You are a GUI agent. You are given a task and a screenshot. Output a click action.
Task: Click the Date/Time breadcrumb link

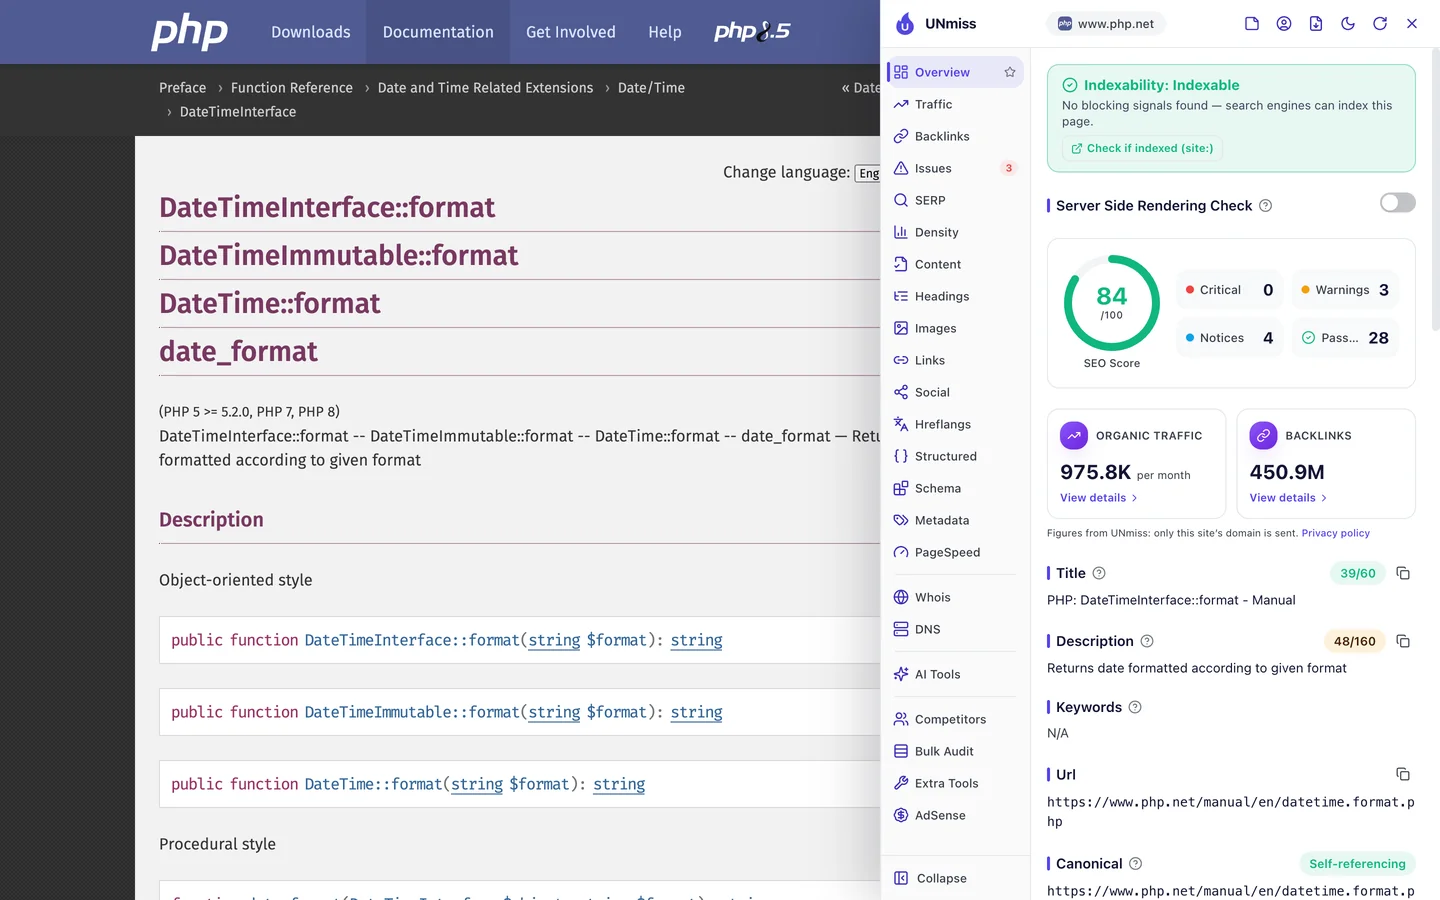click(x=651, y=88)
